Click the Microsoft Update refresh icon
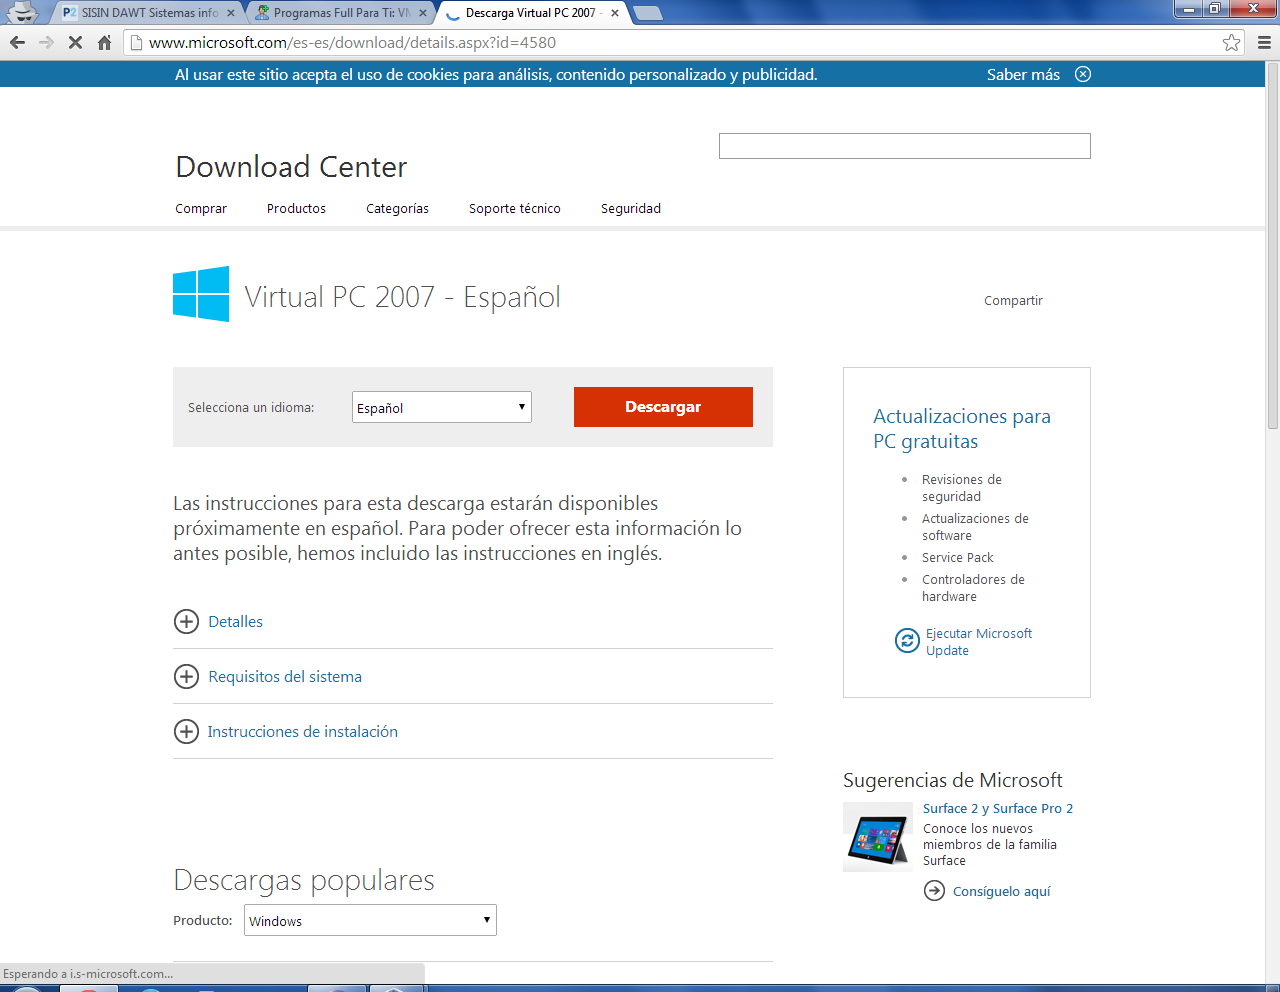Image resolution: width=1280 pixels, height=992 pixels. click(x=907, y=640)
